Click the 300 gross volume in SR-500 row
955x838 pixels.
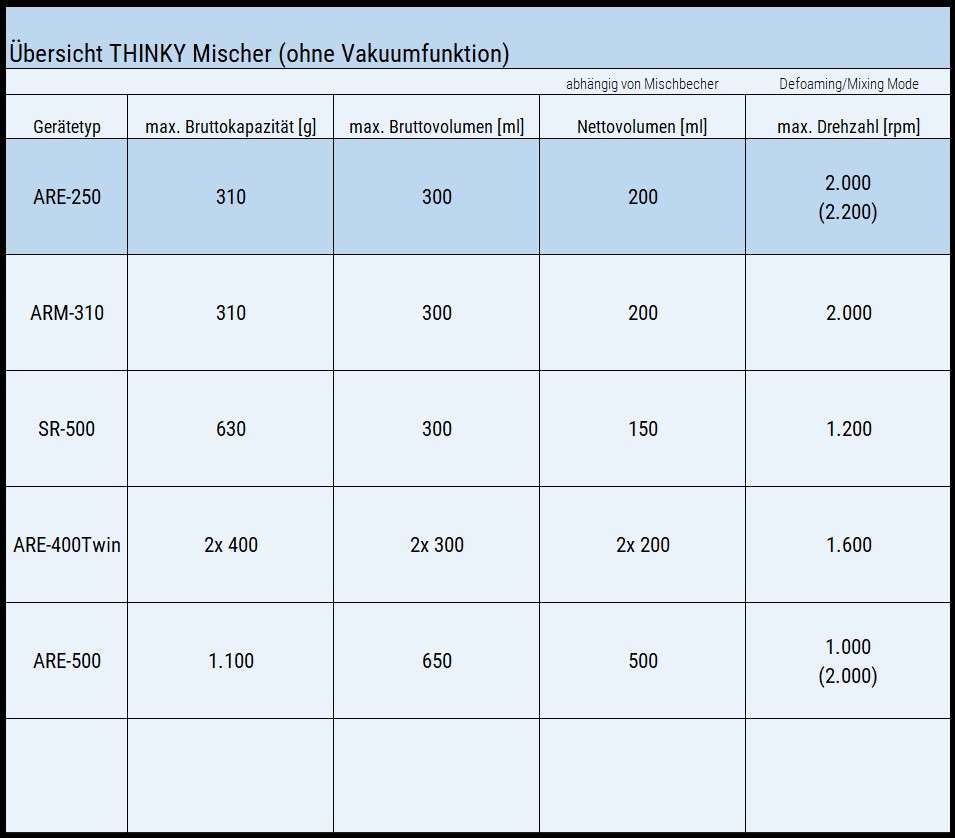pos(437,429)
